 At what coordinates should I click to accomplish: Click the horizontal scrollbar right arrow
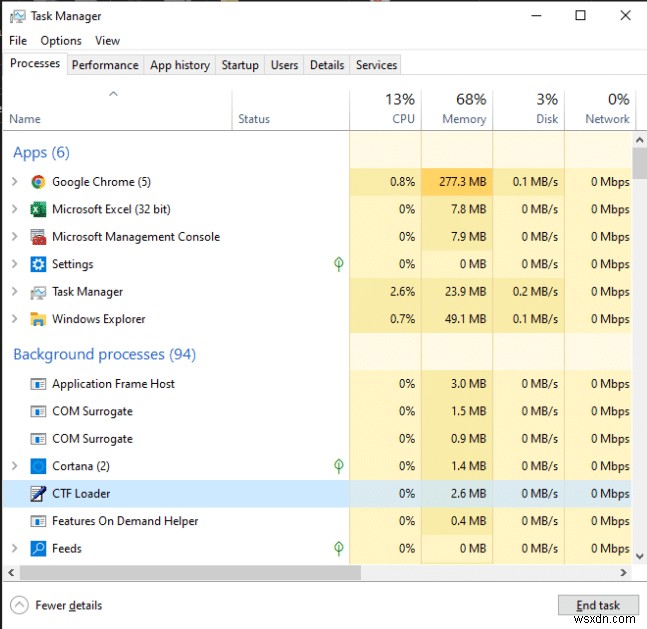pyautogui.click(x=623, y=572)
